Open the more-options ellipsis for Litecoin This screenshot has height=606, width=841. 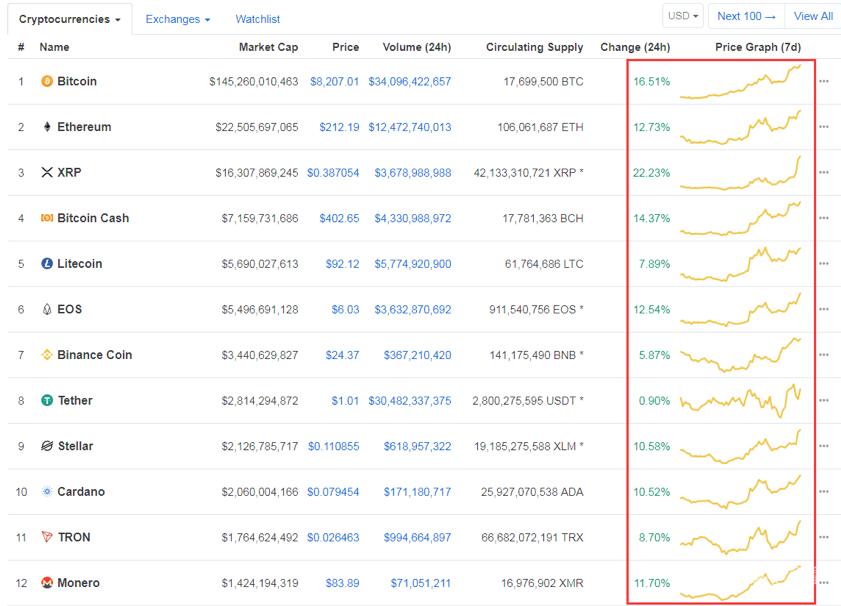824,263
